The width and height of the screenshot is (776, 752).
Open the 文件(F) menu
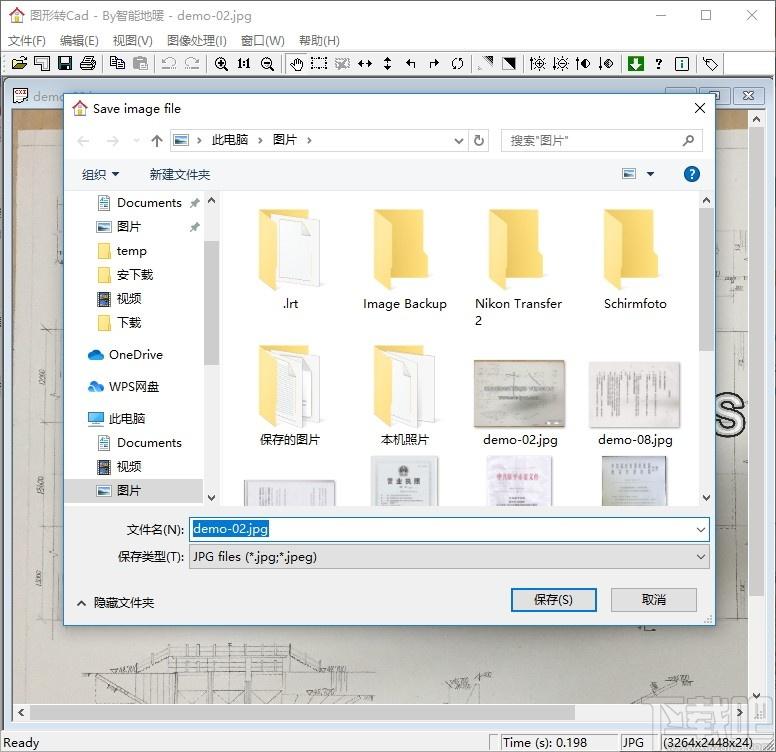tap(27, 41)
